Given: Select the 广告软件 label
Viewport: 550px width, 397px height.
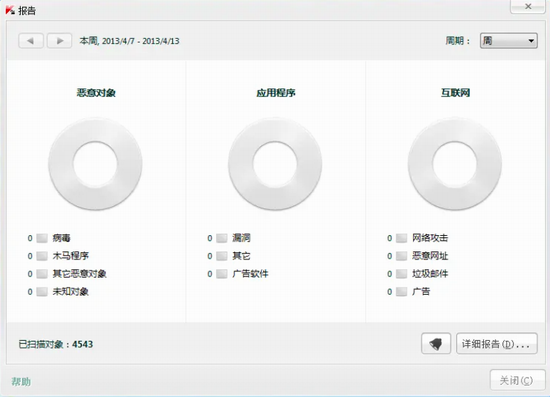Looking at the screenshot, I should point(250,274).
